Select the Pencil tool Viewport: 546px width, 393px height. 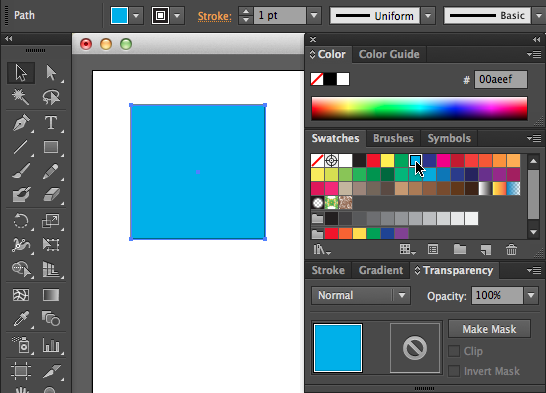tap(51, 171)
